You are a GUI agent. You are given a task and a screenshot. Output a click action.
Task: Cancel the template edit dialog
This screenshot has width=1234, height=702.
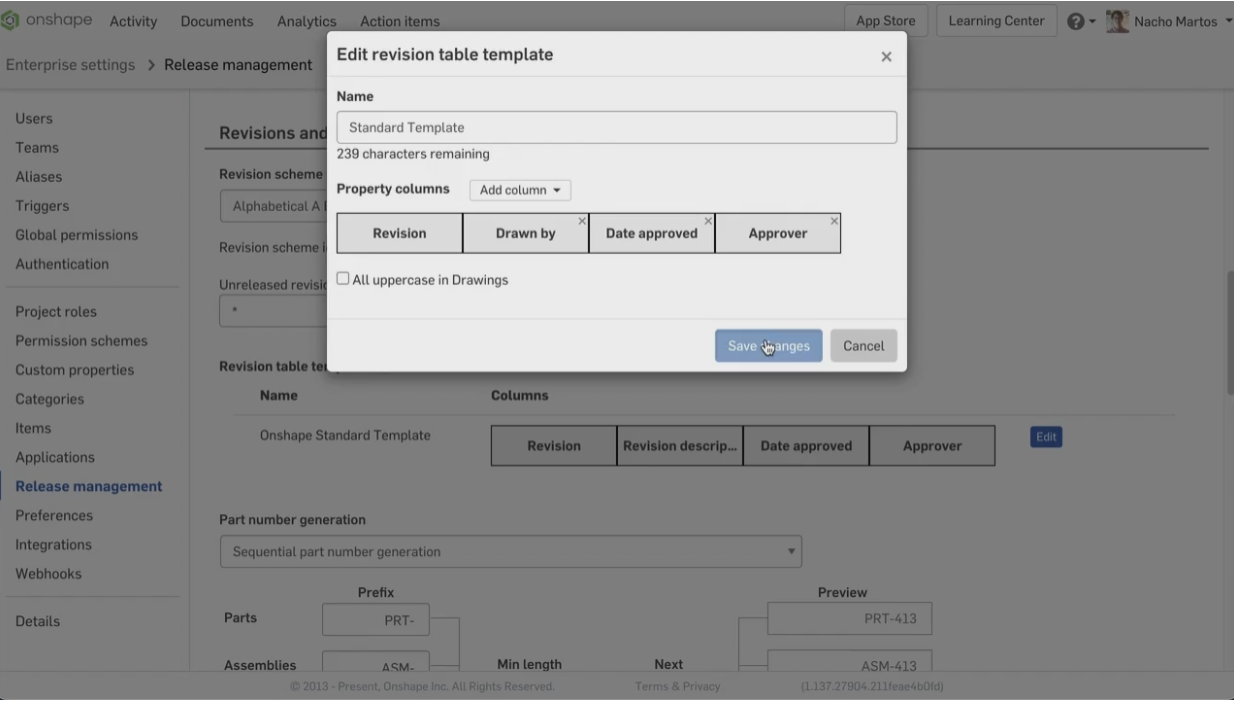coord(863,346)
